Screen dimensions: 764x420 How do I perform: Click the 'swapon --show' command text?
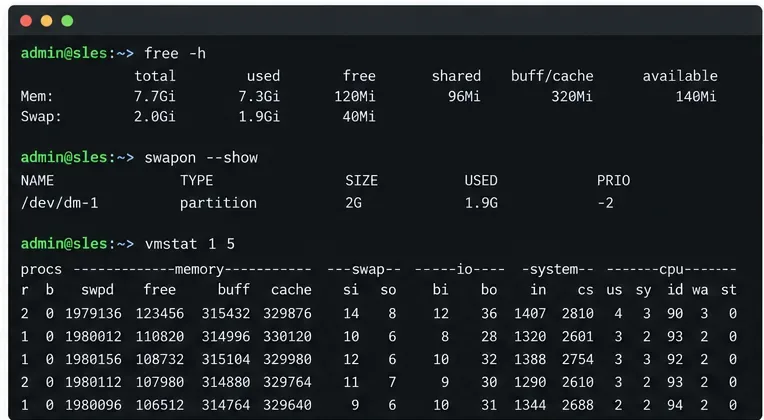point(201,158)
